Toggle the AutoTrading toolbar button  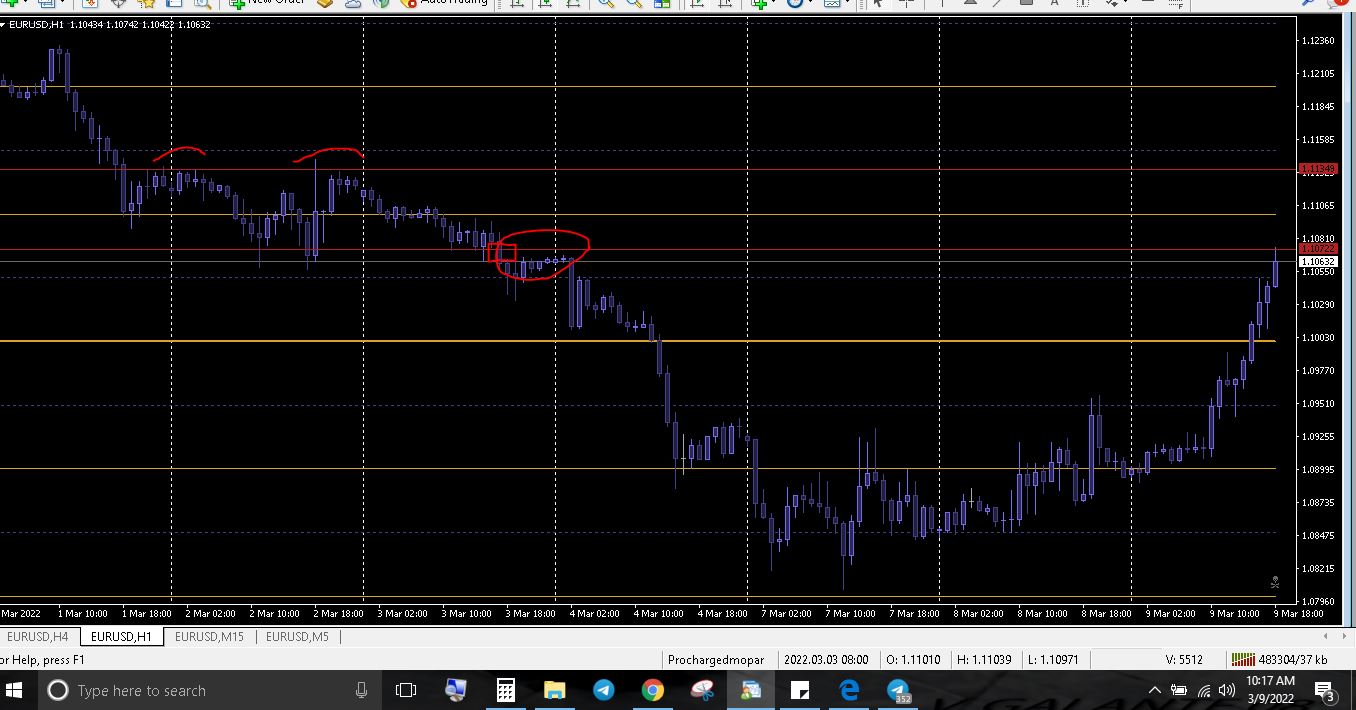pyautogui.click(x=444, y=3)
